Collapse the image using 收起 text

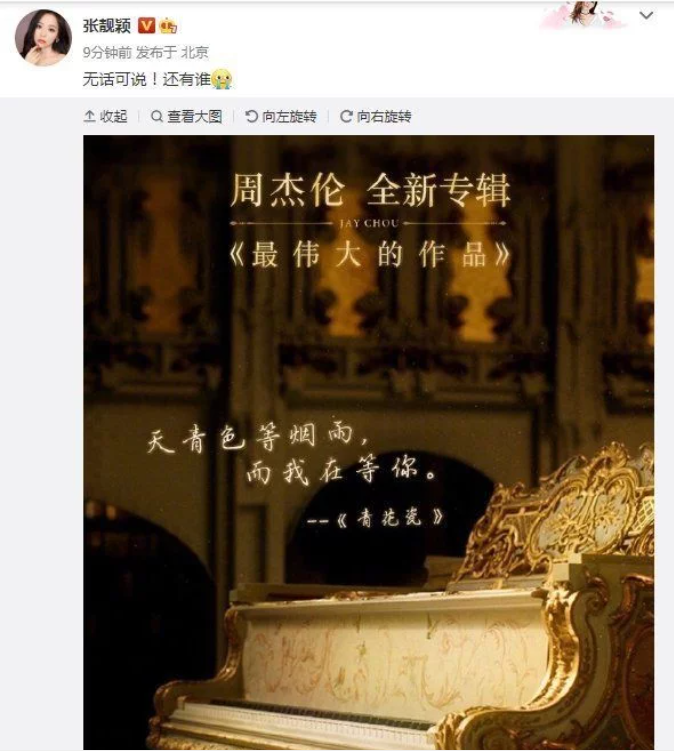pos(114,116)
